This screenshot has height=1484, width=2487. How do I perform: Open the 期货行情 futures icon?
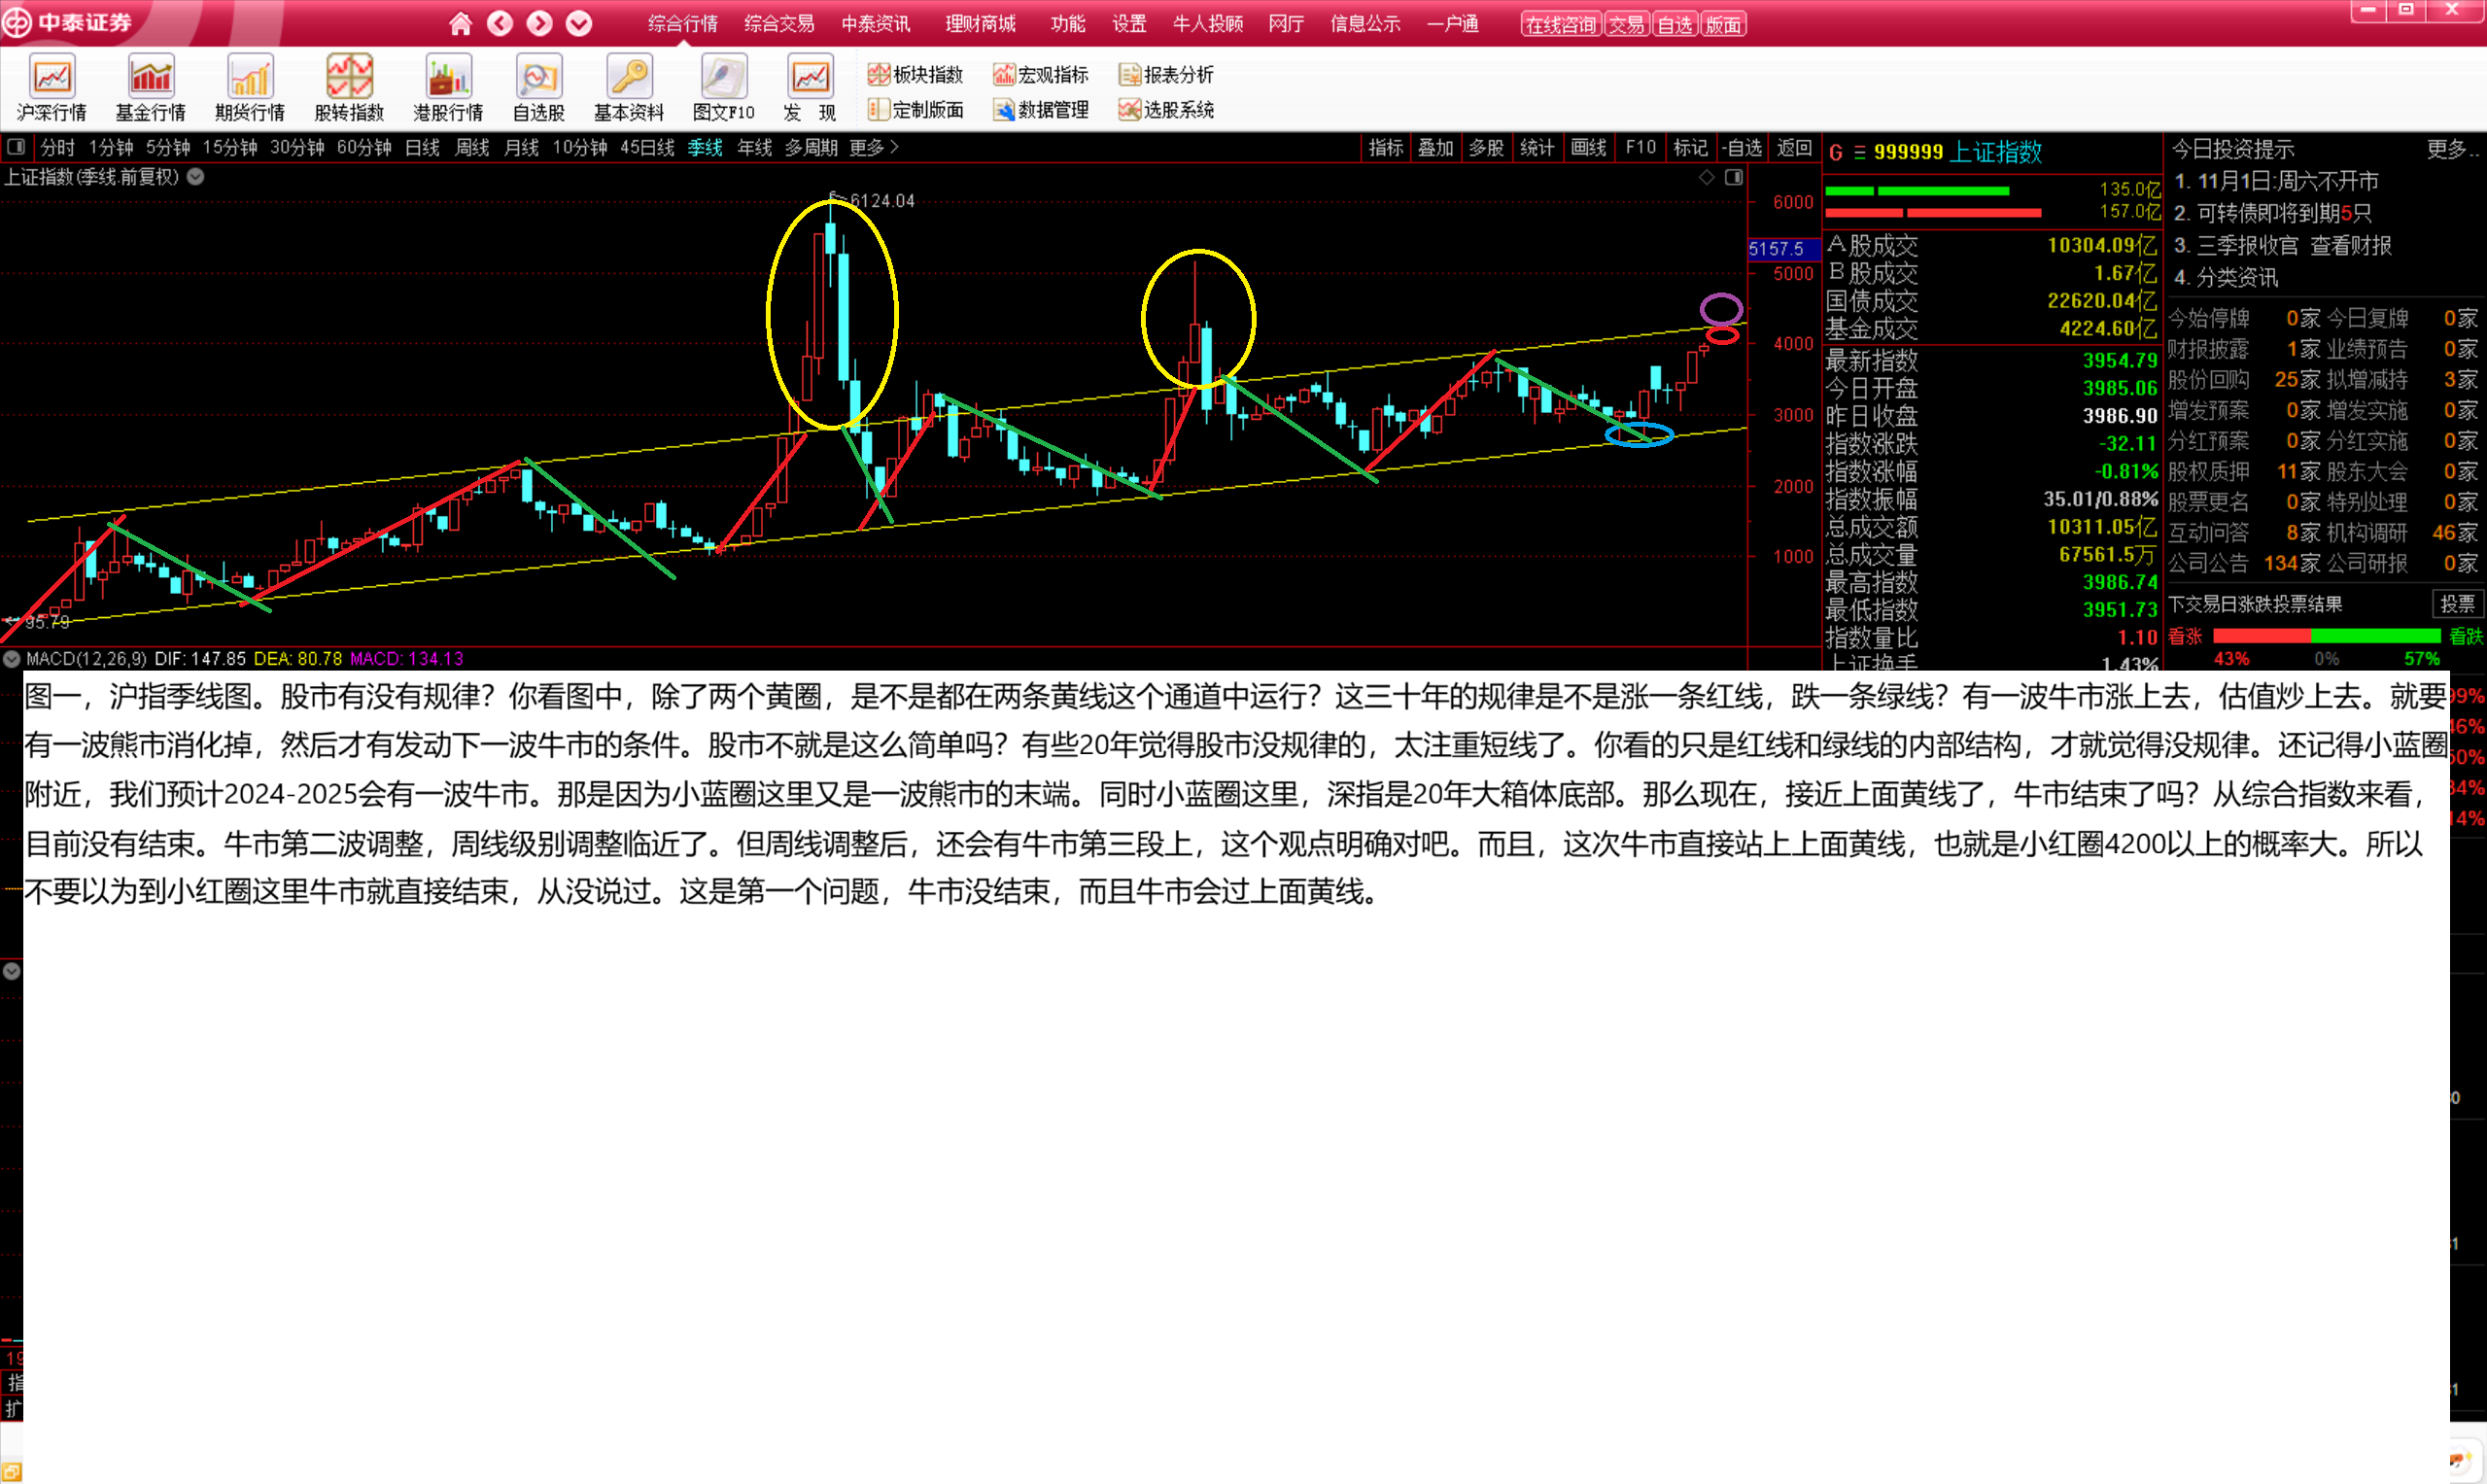click(250, 78)
